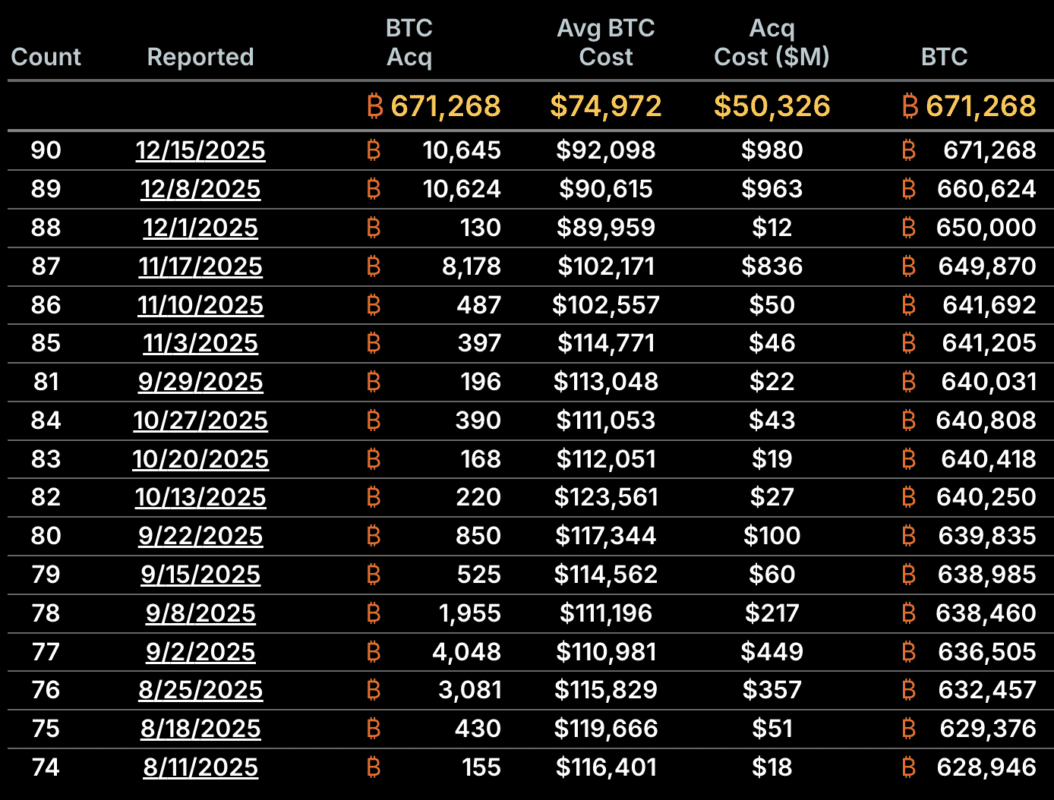1054x800 pixels.
Task: Click the Bitcoin icon beside 628,946 holdings
Action: point(910,768)
